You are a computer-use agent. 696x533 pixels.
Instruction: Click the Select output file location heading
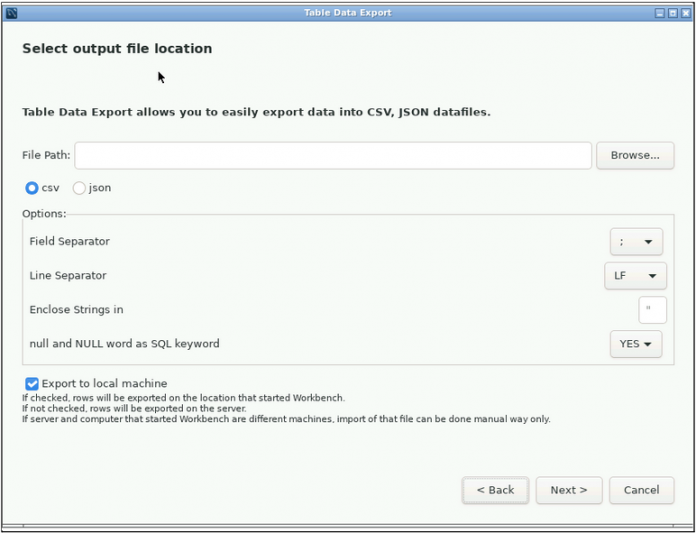coord(117,49)
